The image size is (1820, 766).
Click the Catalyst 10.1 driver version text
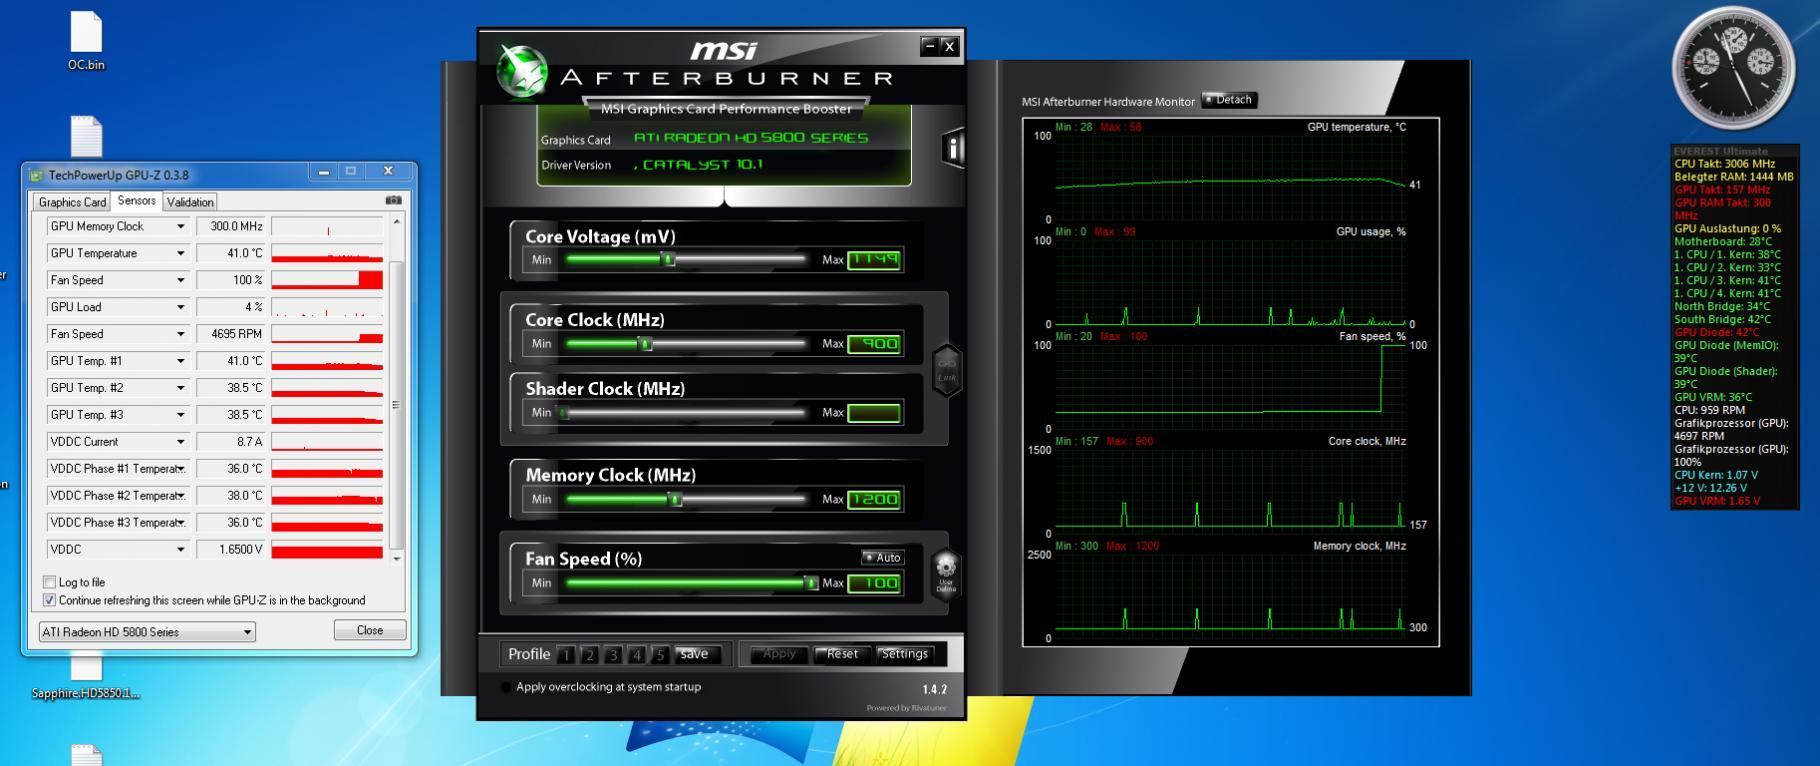click(698, 165)
